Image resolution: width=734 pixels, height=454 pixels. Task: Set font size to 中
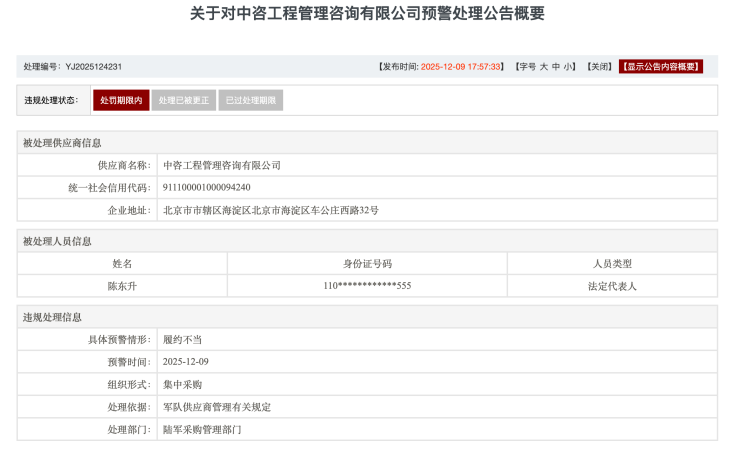[x=556, y=66]
